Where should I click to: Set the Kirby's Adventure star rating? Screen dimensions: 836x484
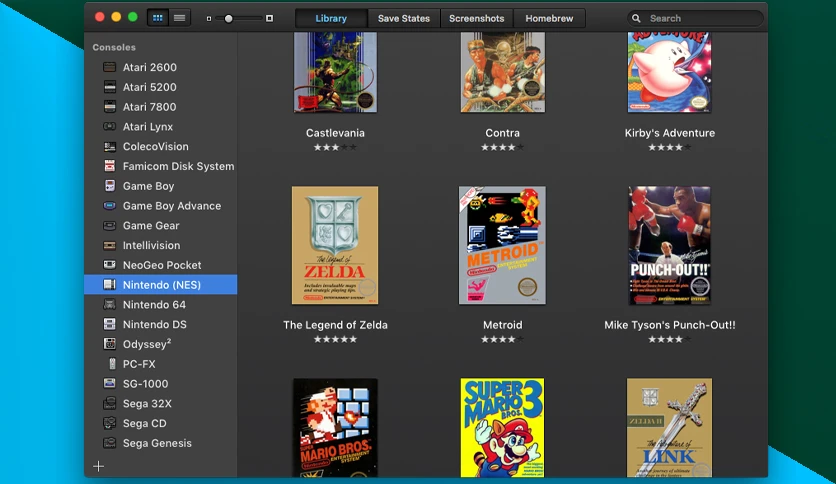[x=670, y=147]
